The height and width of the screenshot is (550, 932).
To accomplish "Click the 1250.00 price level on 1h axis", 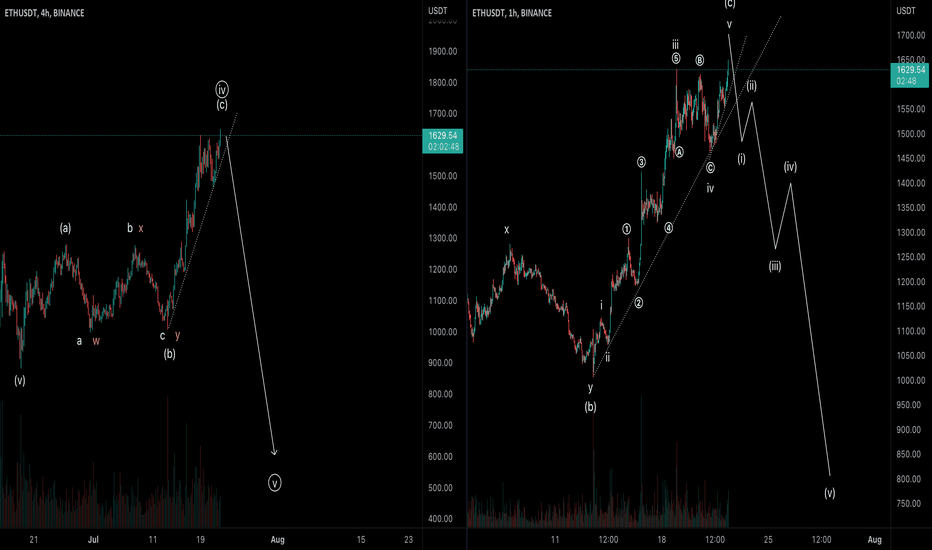I will point(911,257).
